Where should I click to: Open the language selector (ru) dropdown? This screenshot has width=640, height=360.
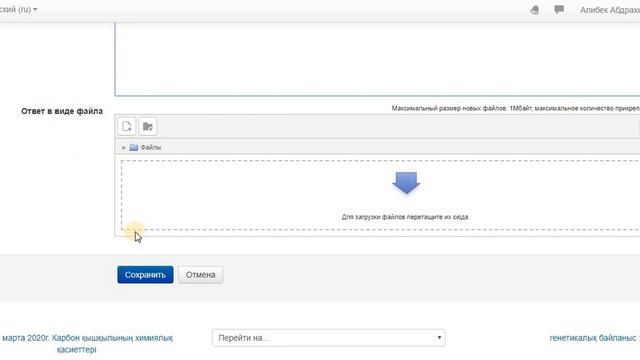pos(18,9)
